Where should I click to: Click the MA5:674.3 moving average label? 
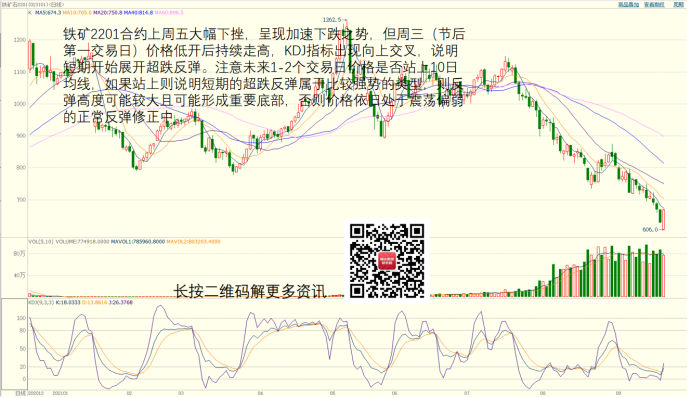coord(48,13)
